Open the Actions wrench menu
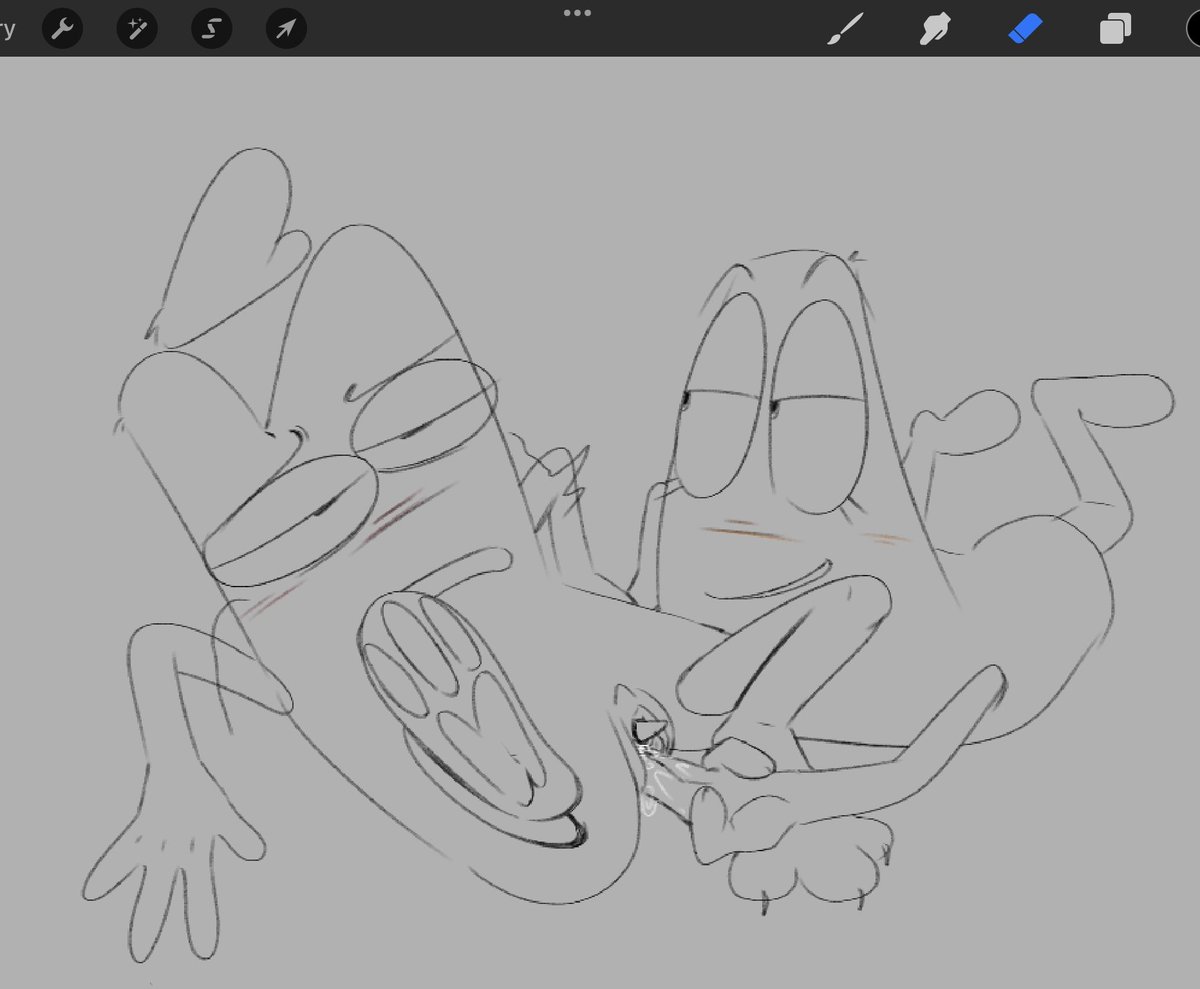This screenshot has height=989, width=1200. [62, 29]
